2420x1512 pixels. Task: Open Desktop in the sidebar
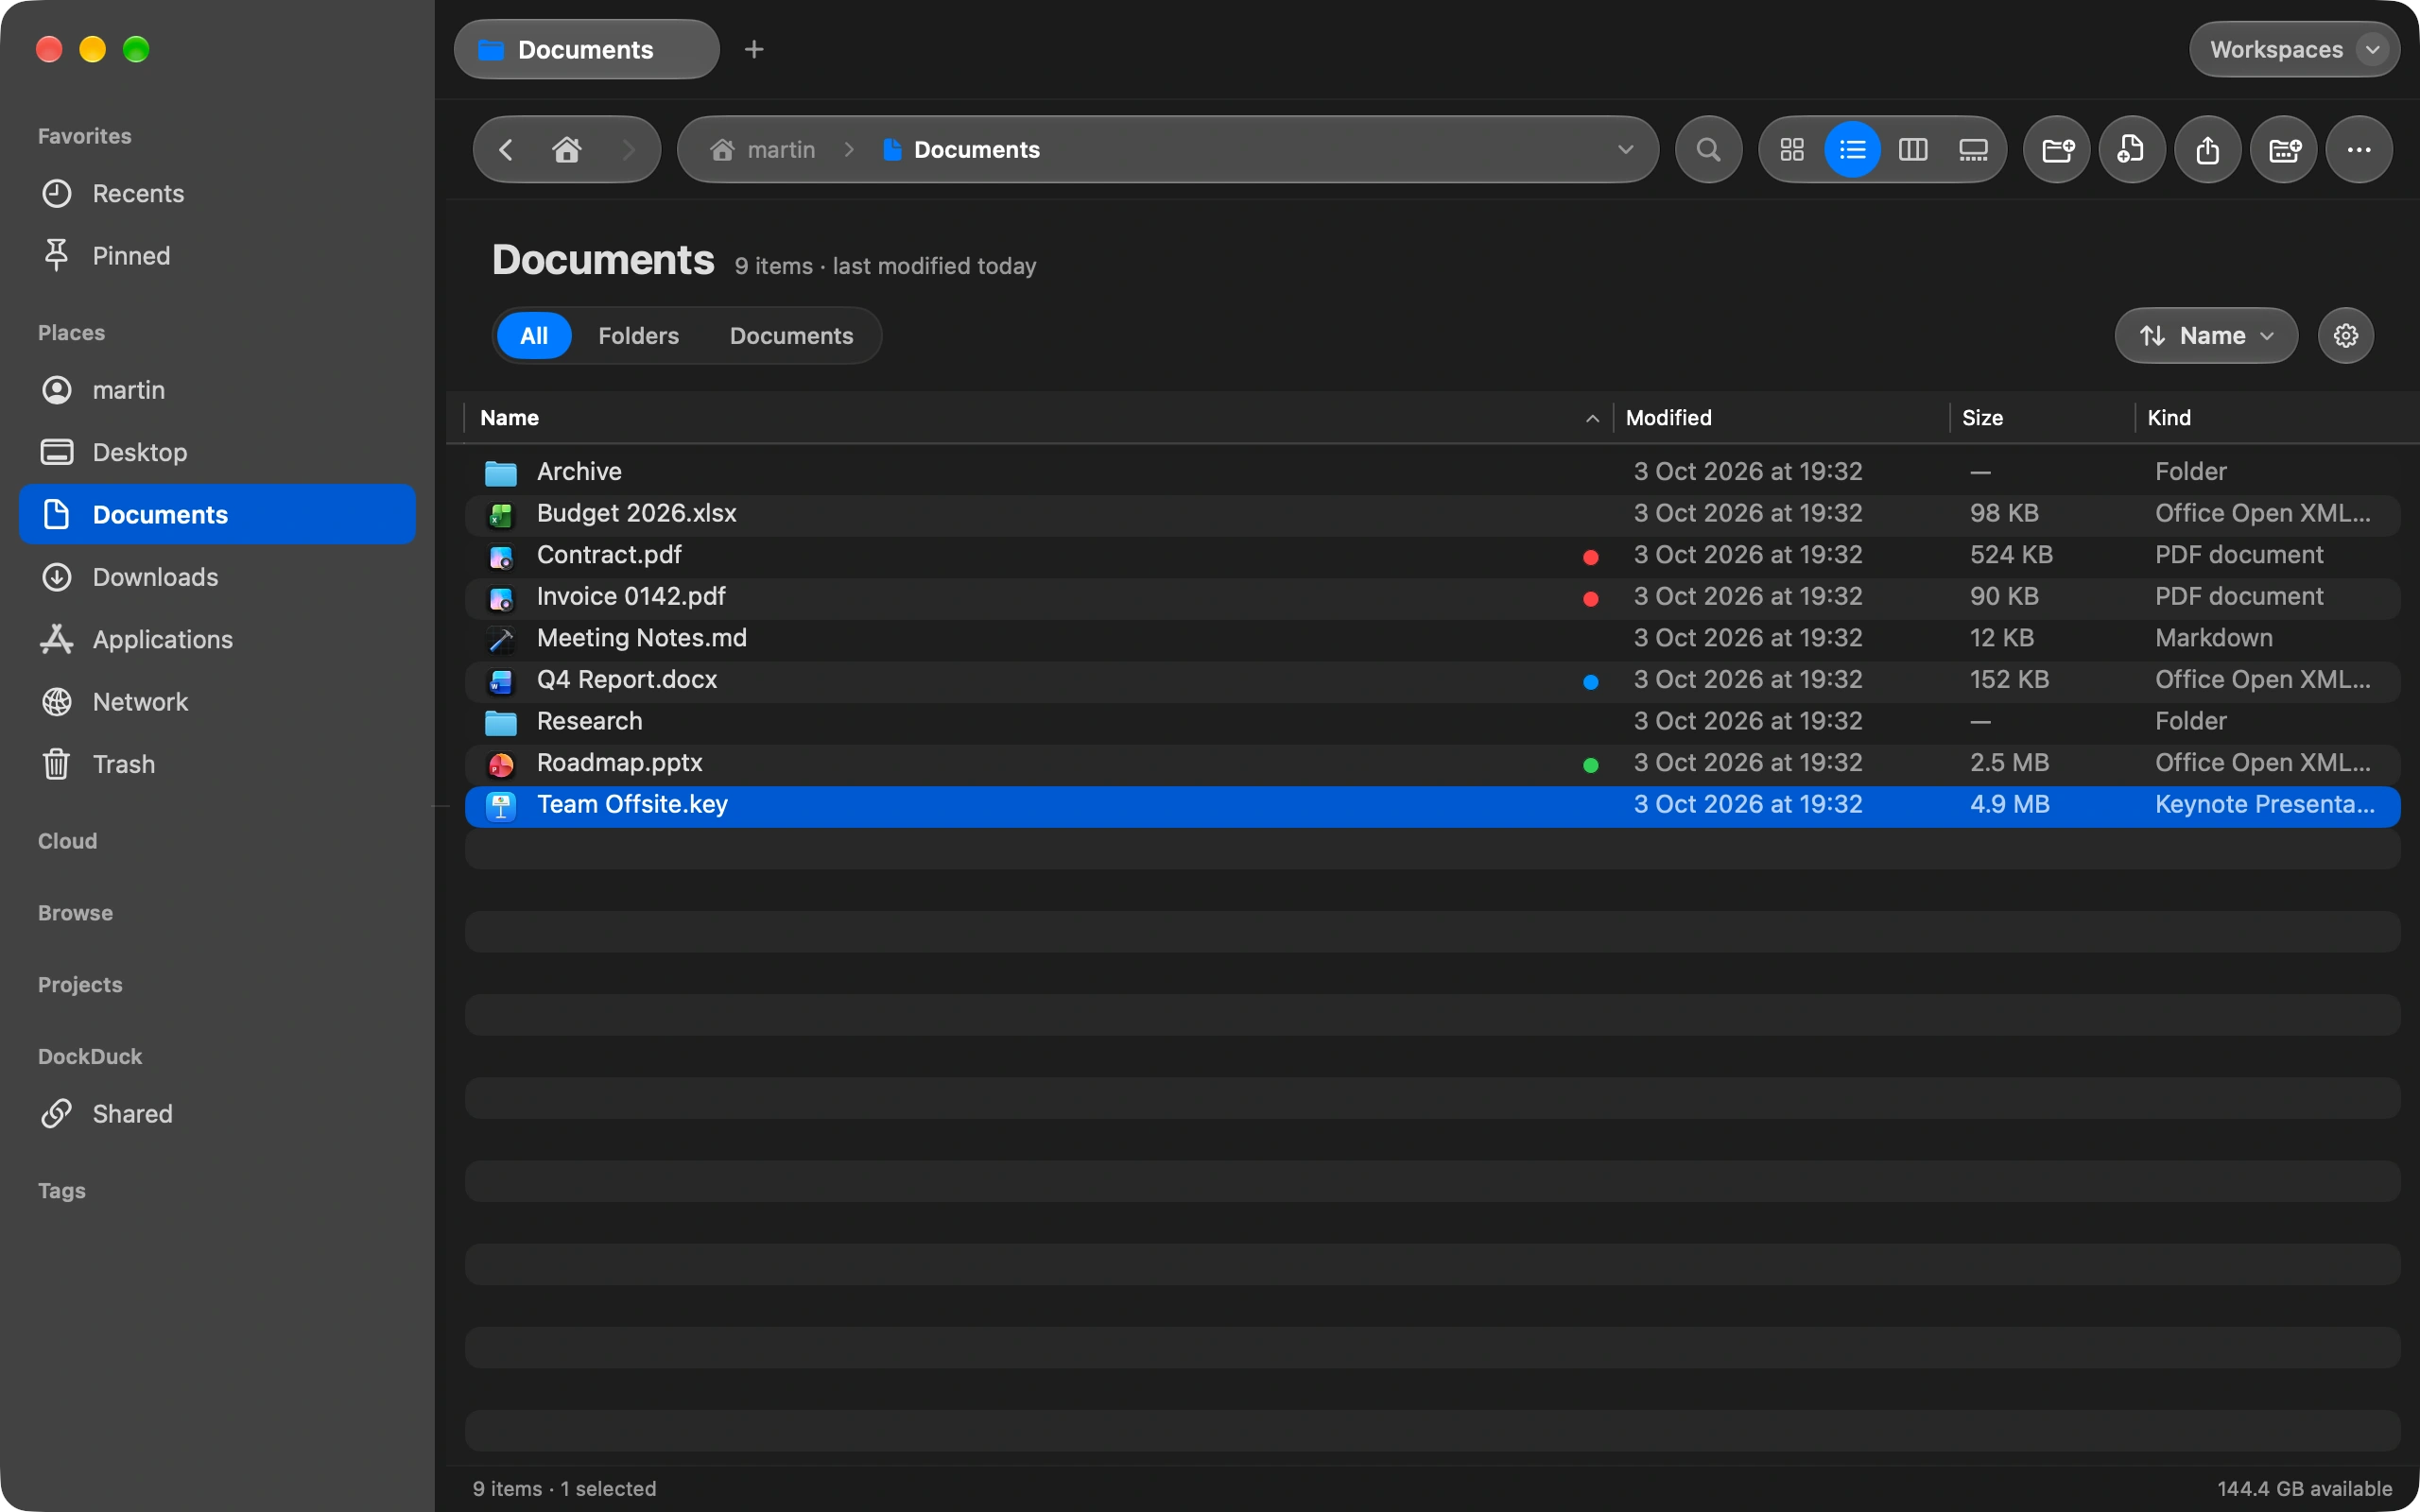click(217, 452)
